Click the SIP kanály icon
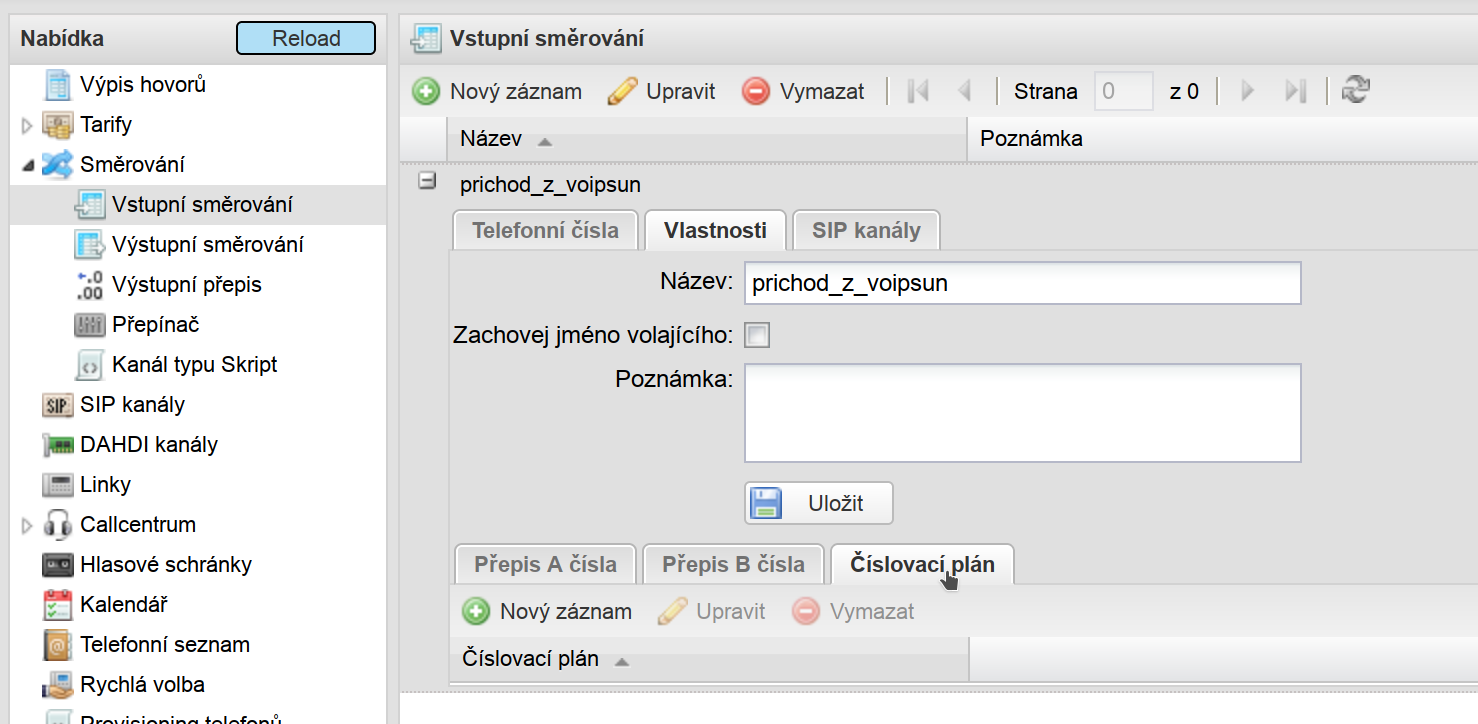The height and width of the screenshot is (724, 1478). pyautogui.click(x=58, y=405)
